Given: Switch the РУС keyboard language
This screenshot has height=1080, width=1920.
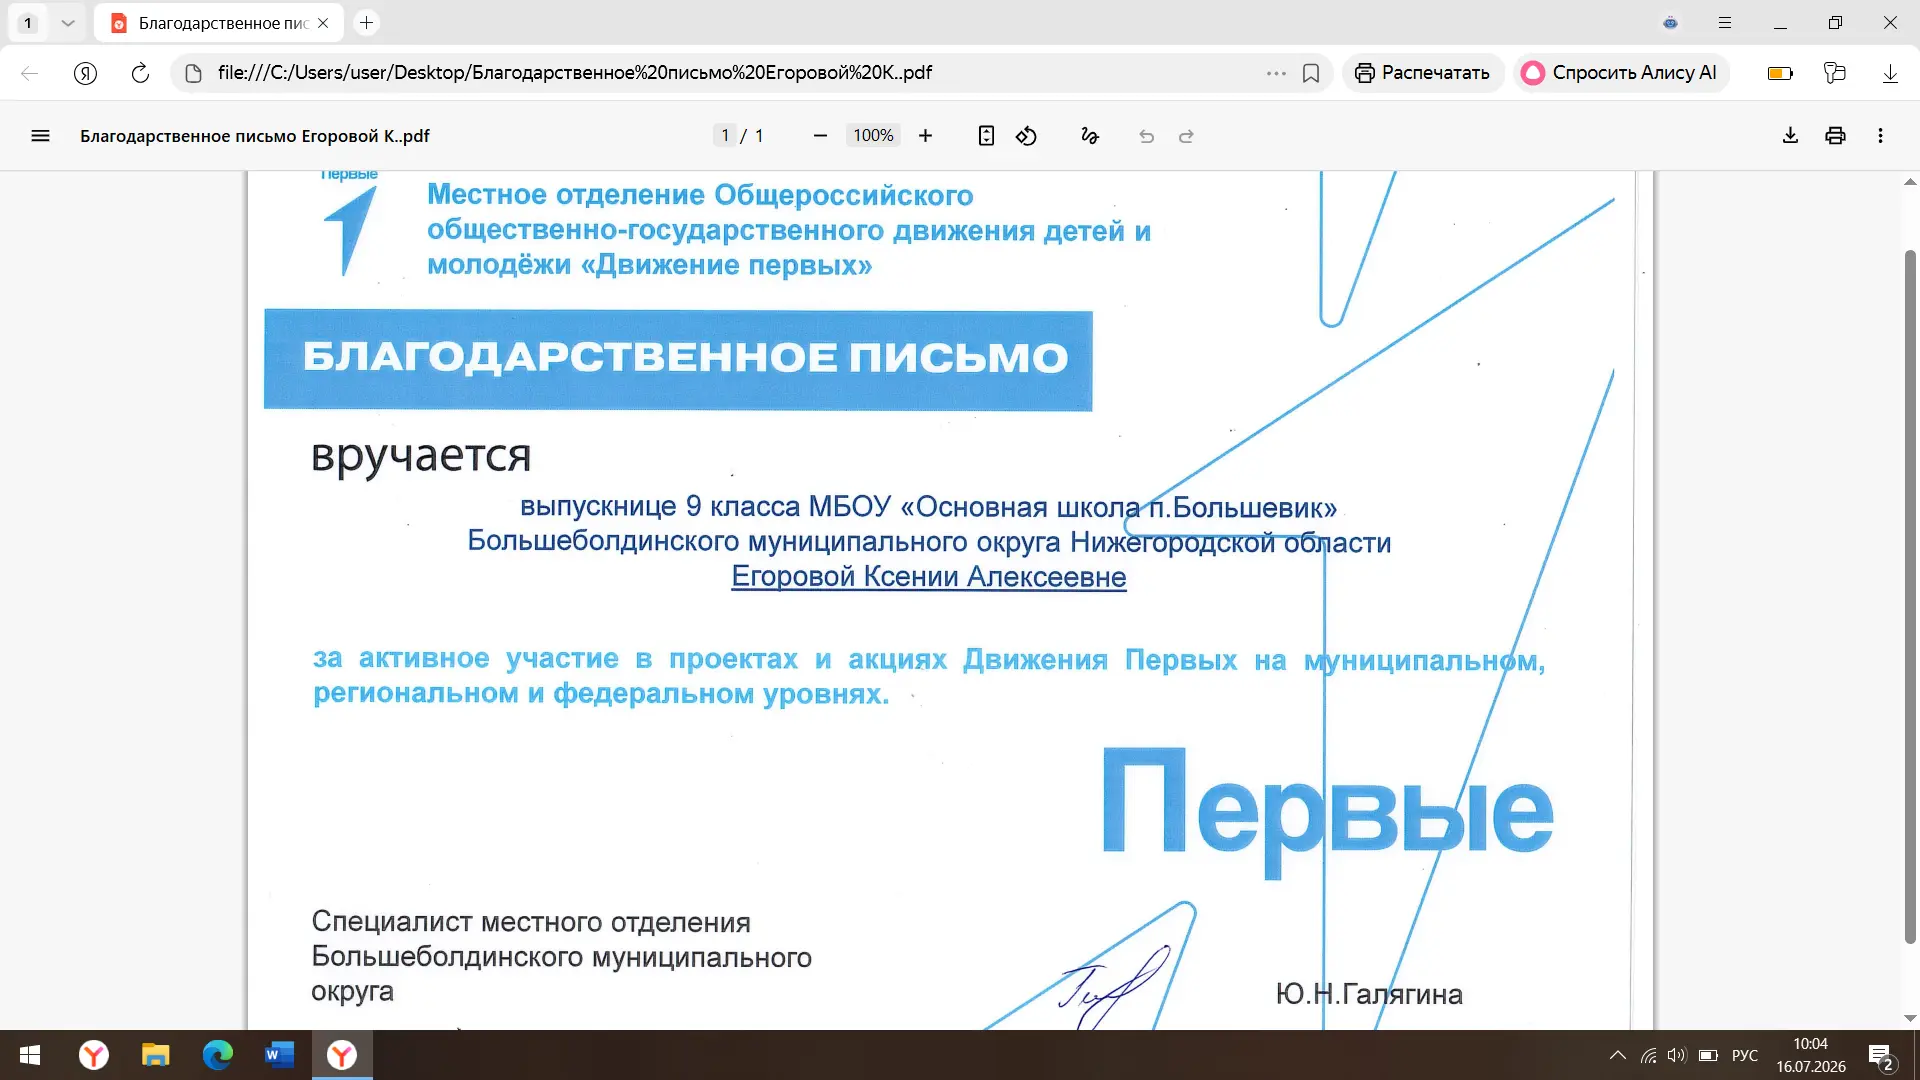Looking at the screenshot, I should [1745, 1055].
